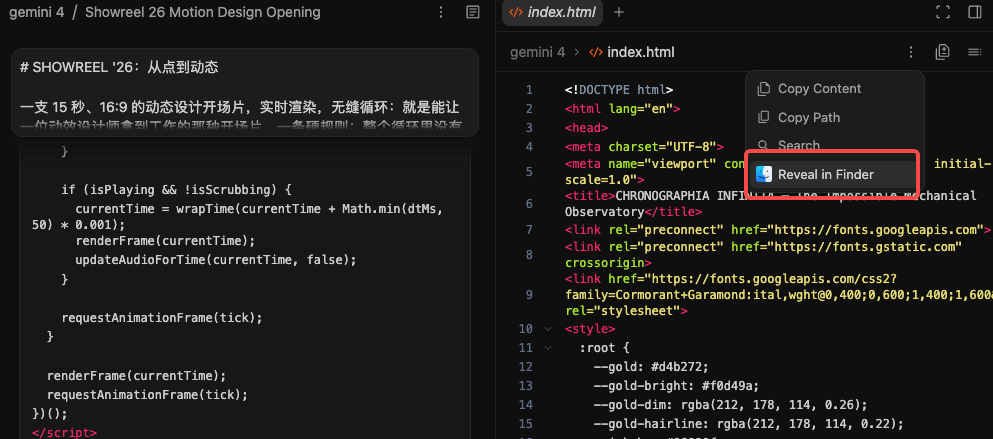
Task: Click line number 1 in the gutter
Action: (529, 90)
